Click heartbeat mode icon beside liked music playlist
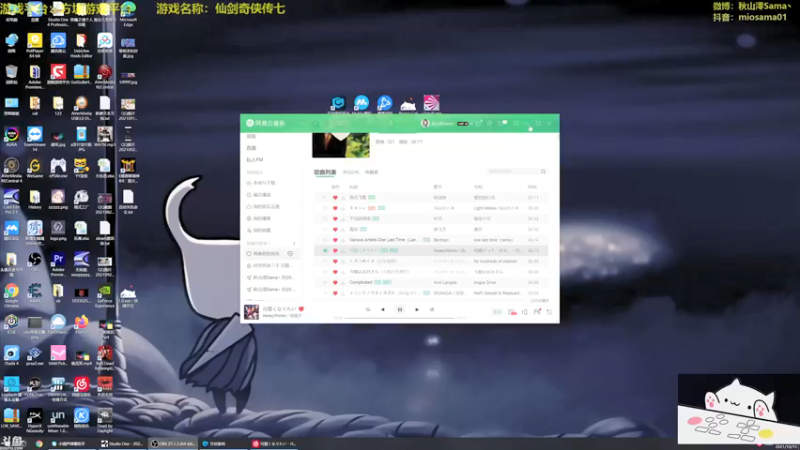Image resolution: width=800 pixels, height=450 pixels. coord(290,254)
